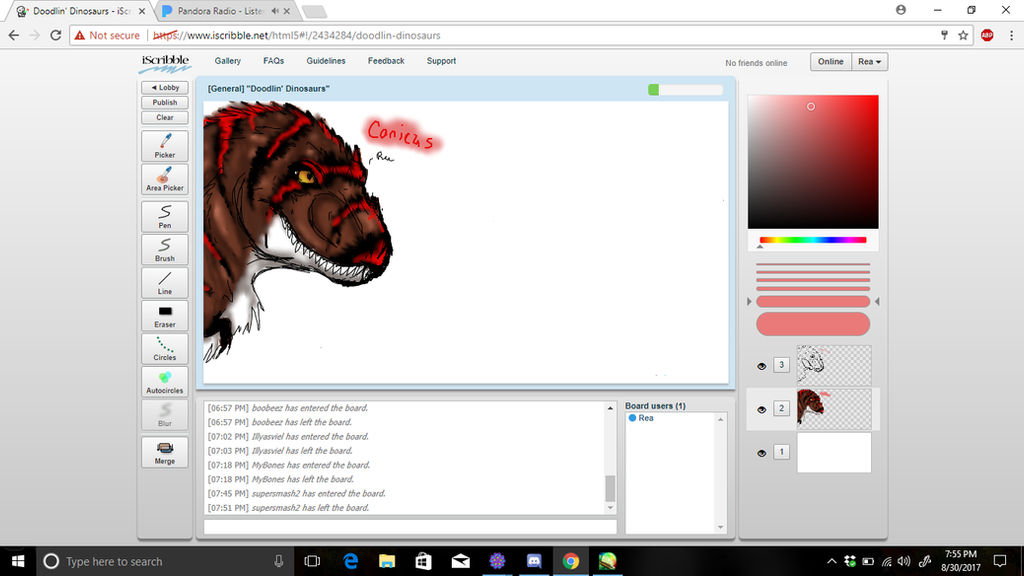Select the Circles tool
This screenshot has width=1024, height=576.
[165, 349]
